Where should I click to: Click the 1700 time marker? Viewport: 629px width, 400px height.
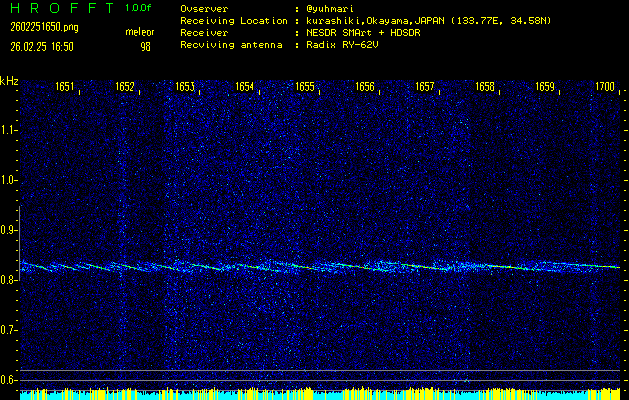coord(604,87)
